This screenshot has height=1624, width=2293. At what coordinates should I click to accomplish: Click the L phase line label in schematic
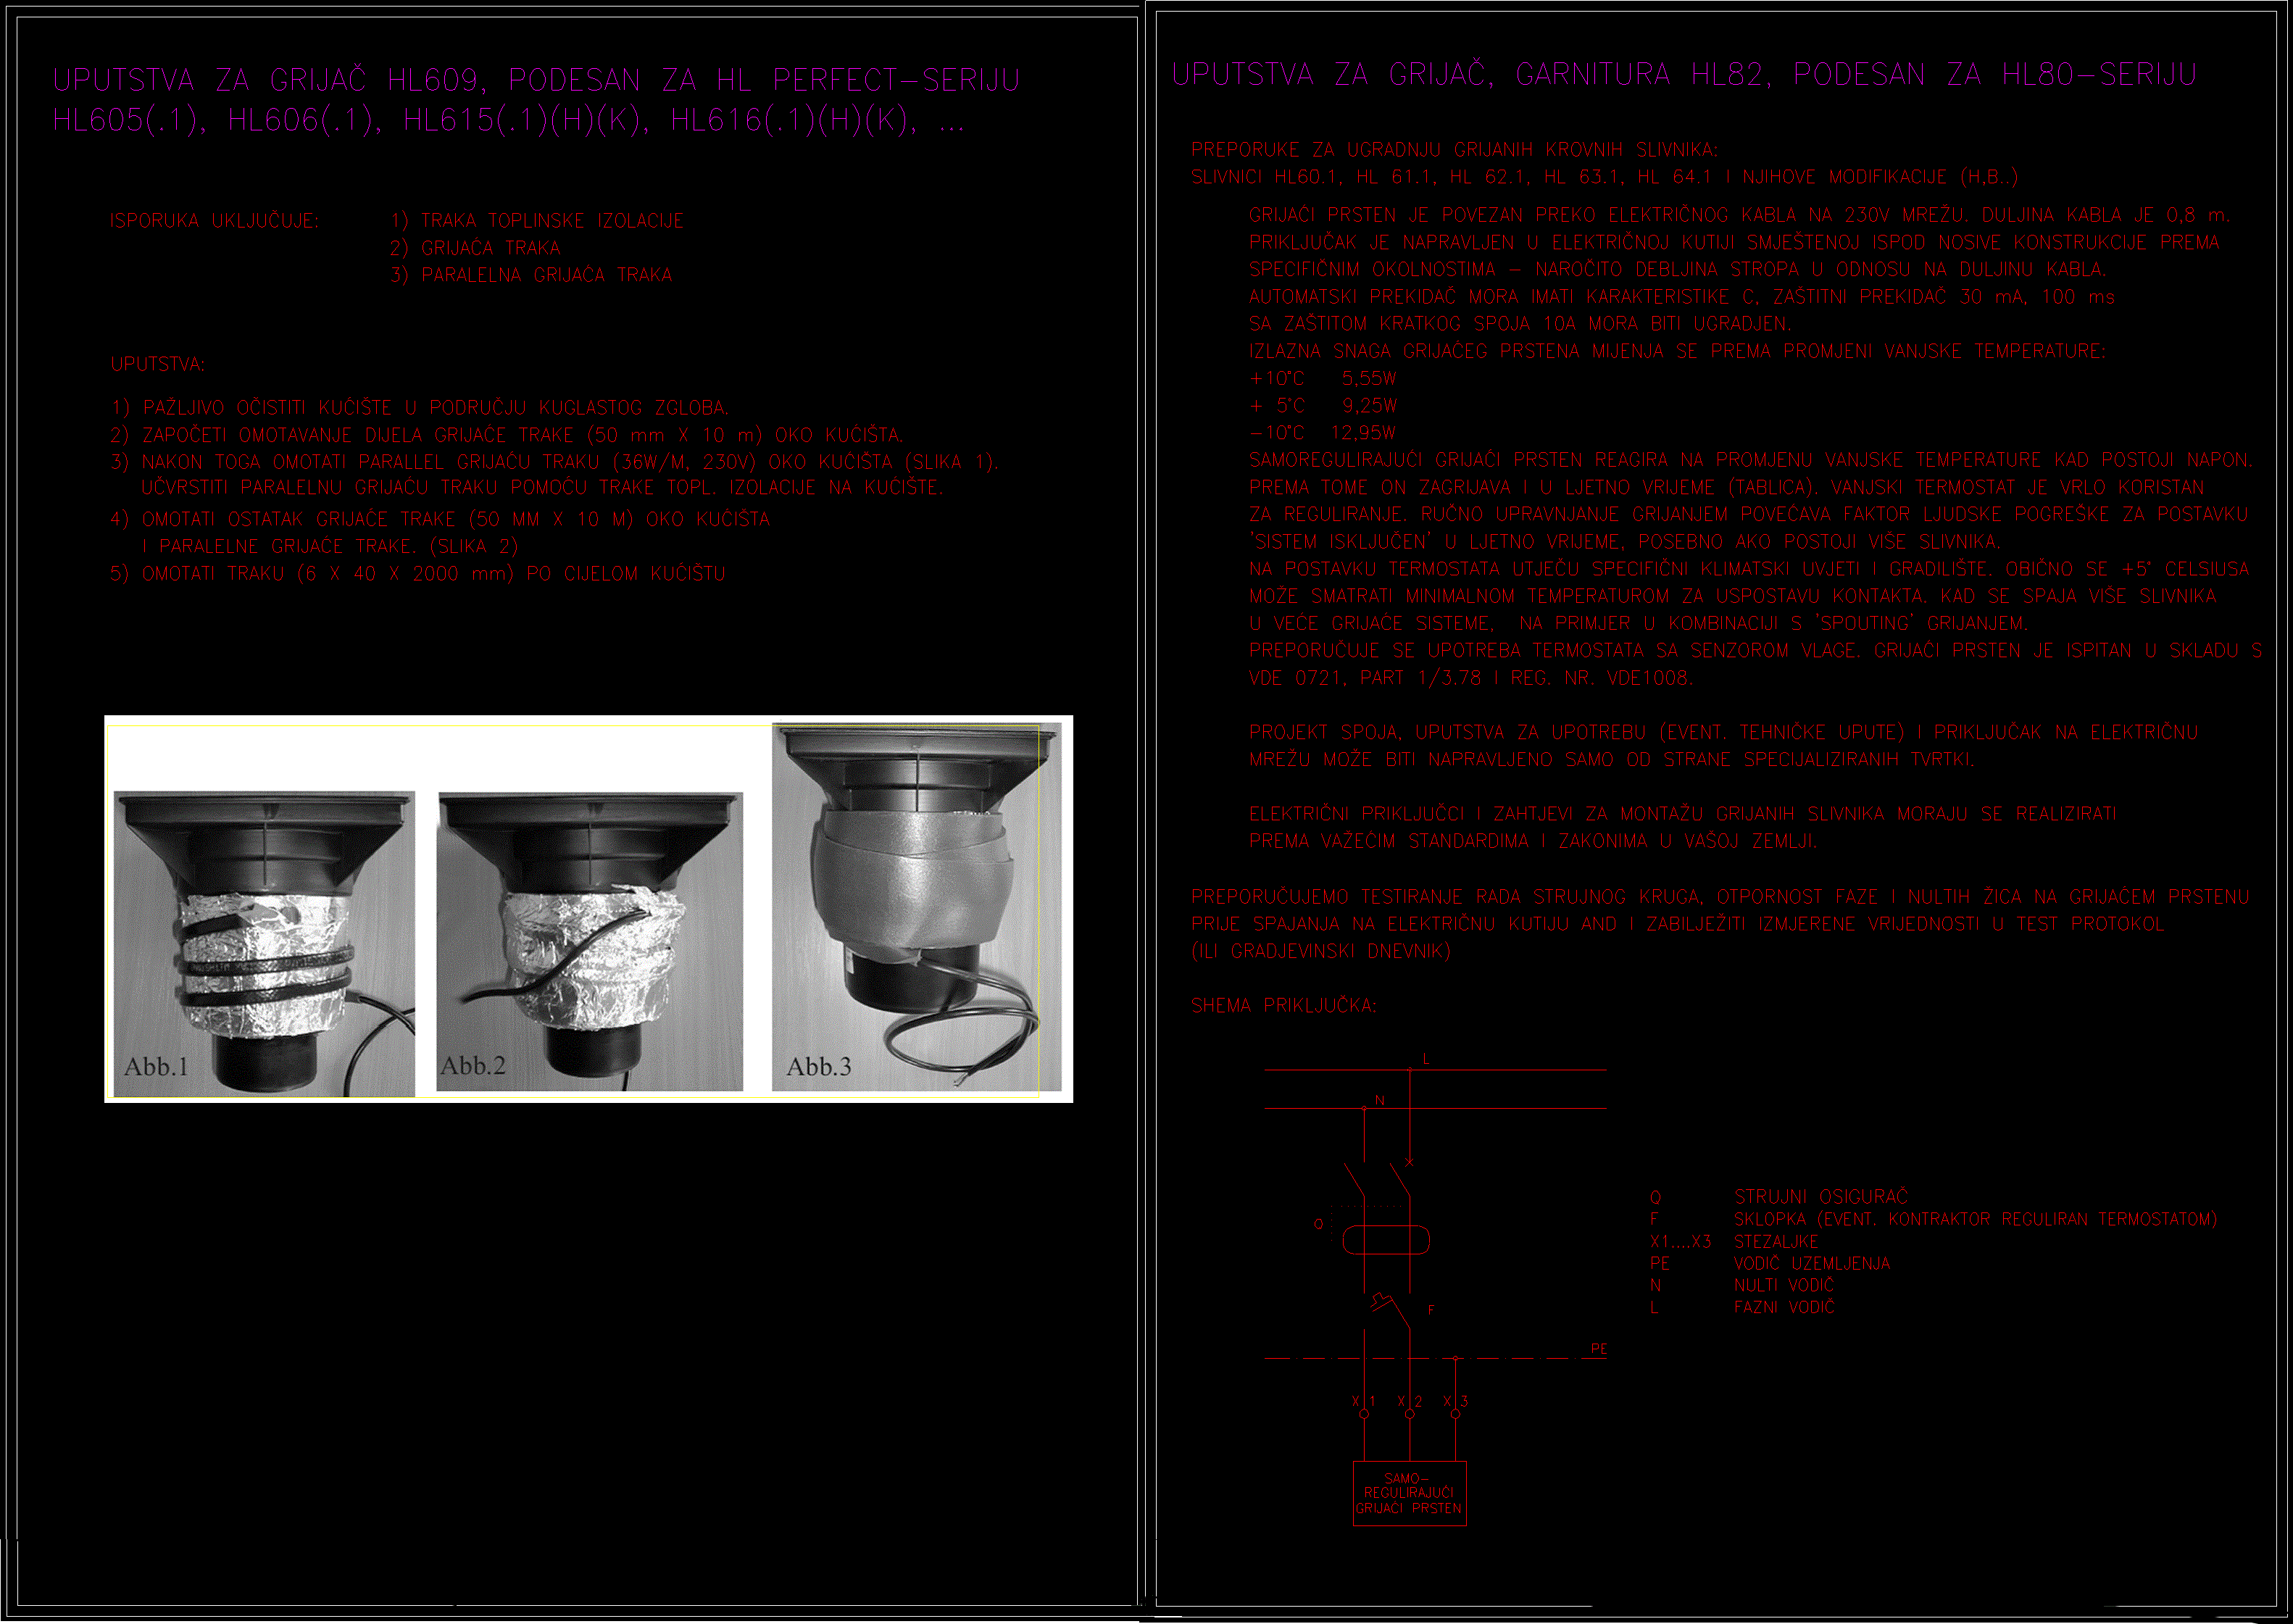point(1426,1059)
